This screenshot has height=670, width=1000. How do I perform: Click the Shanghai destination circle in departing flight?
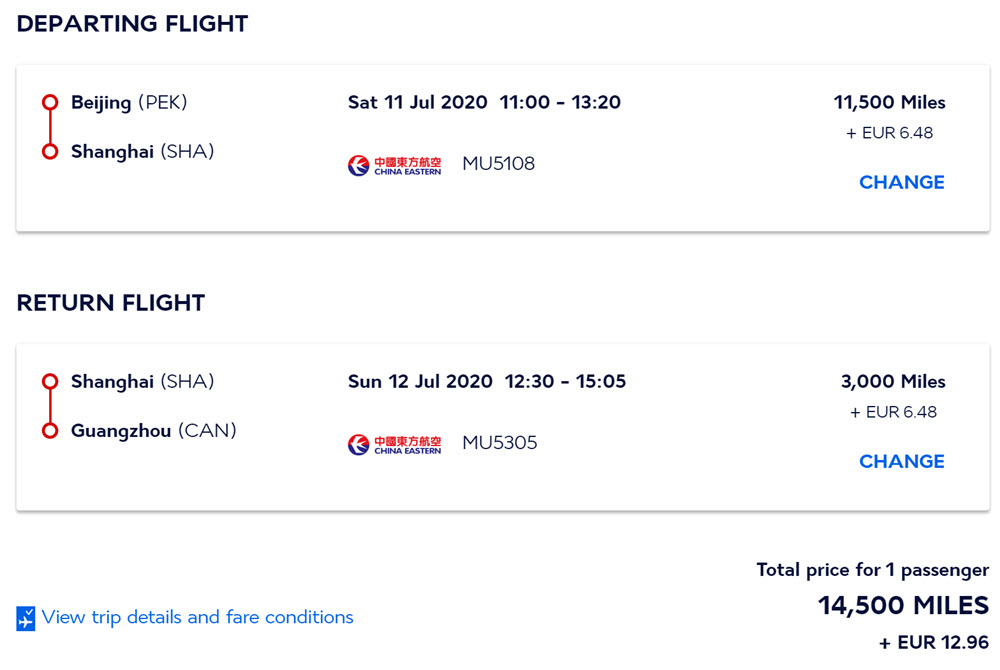[50, 152]
